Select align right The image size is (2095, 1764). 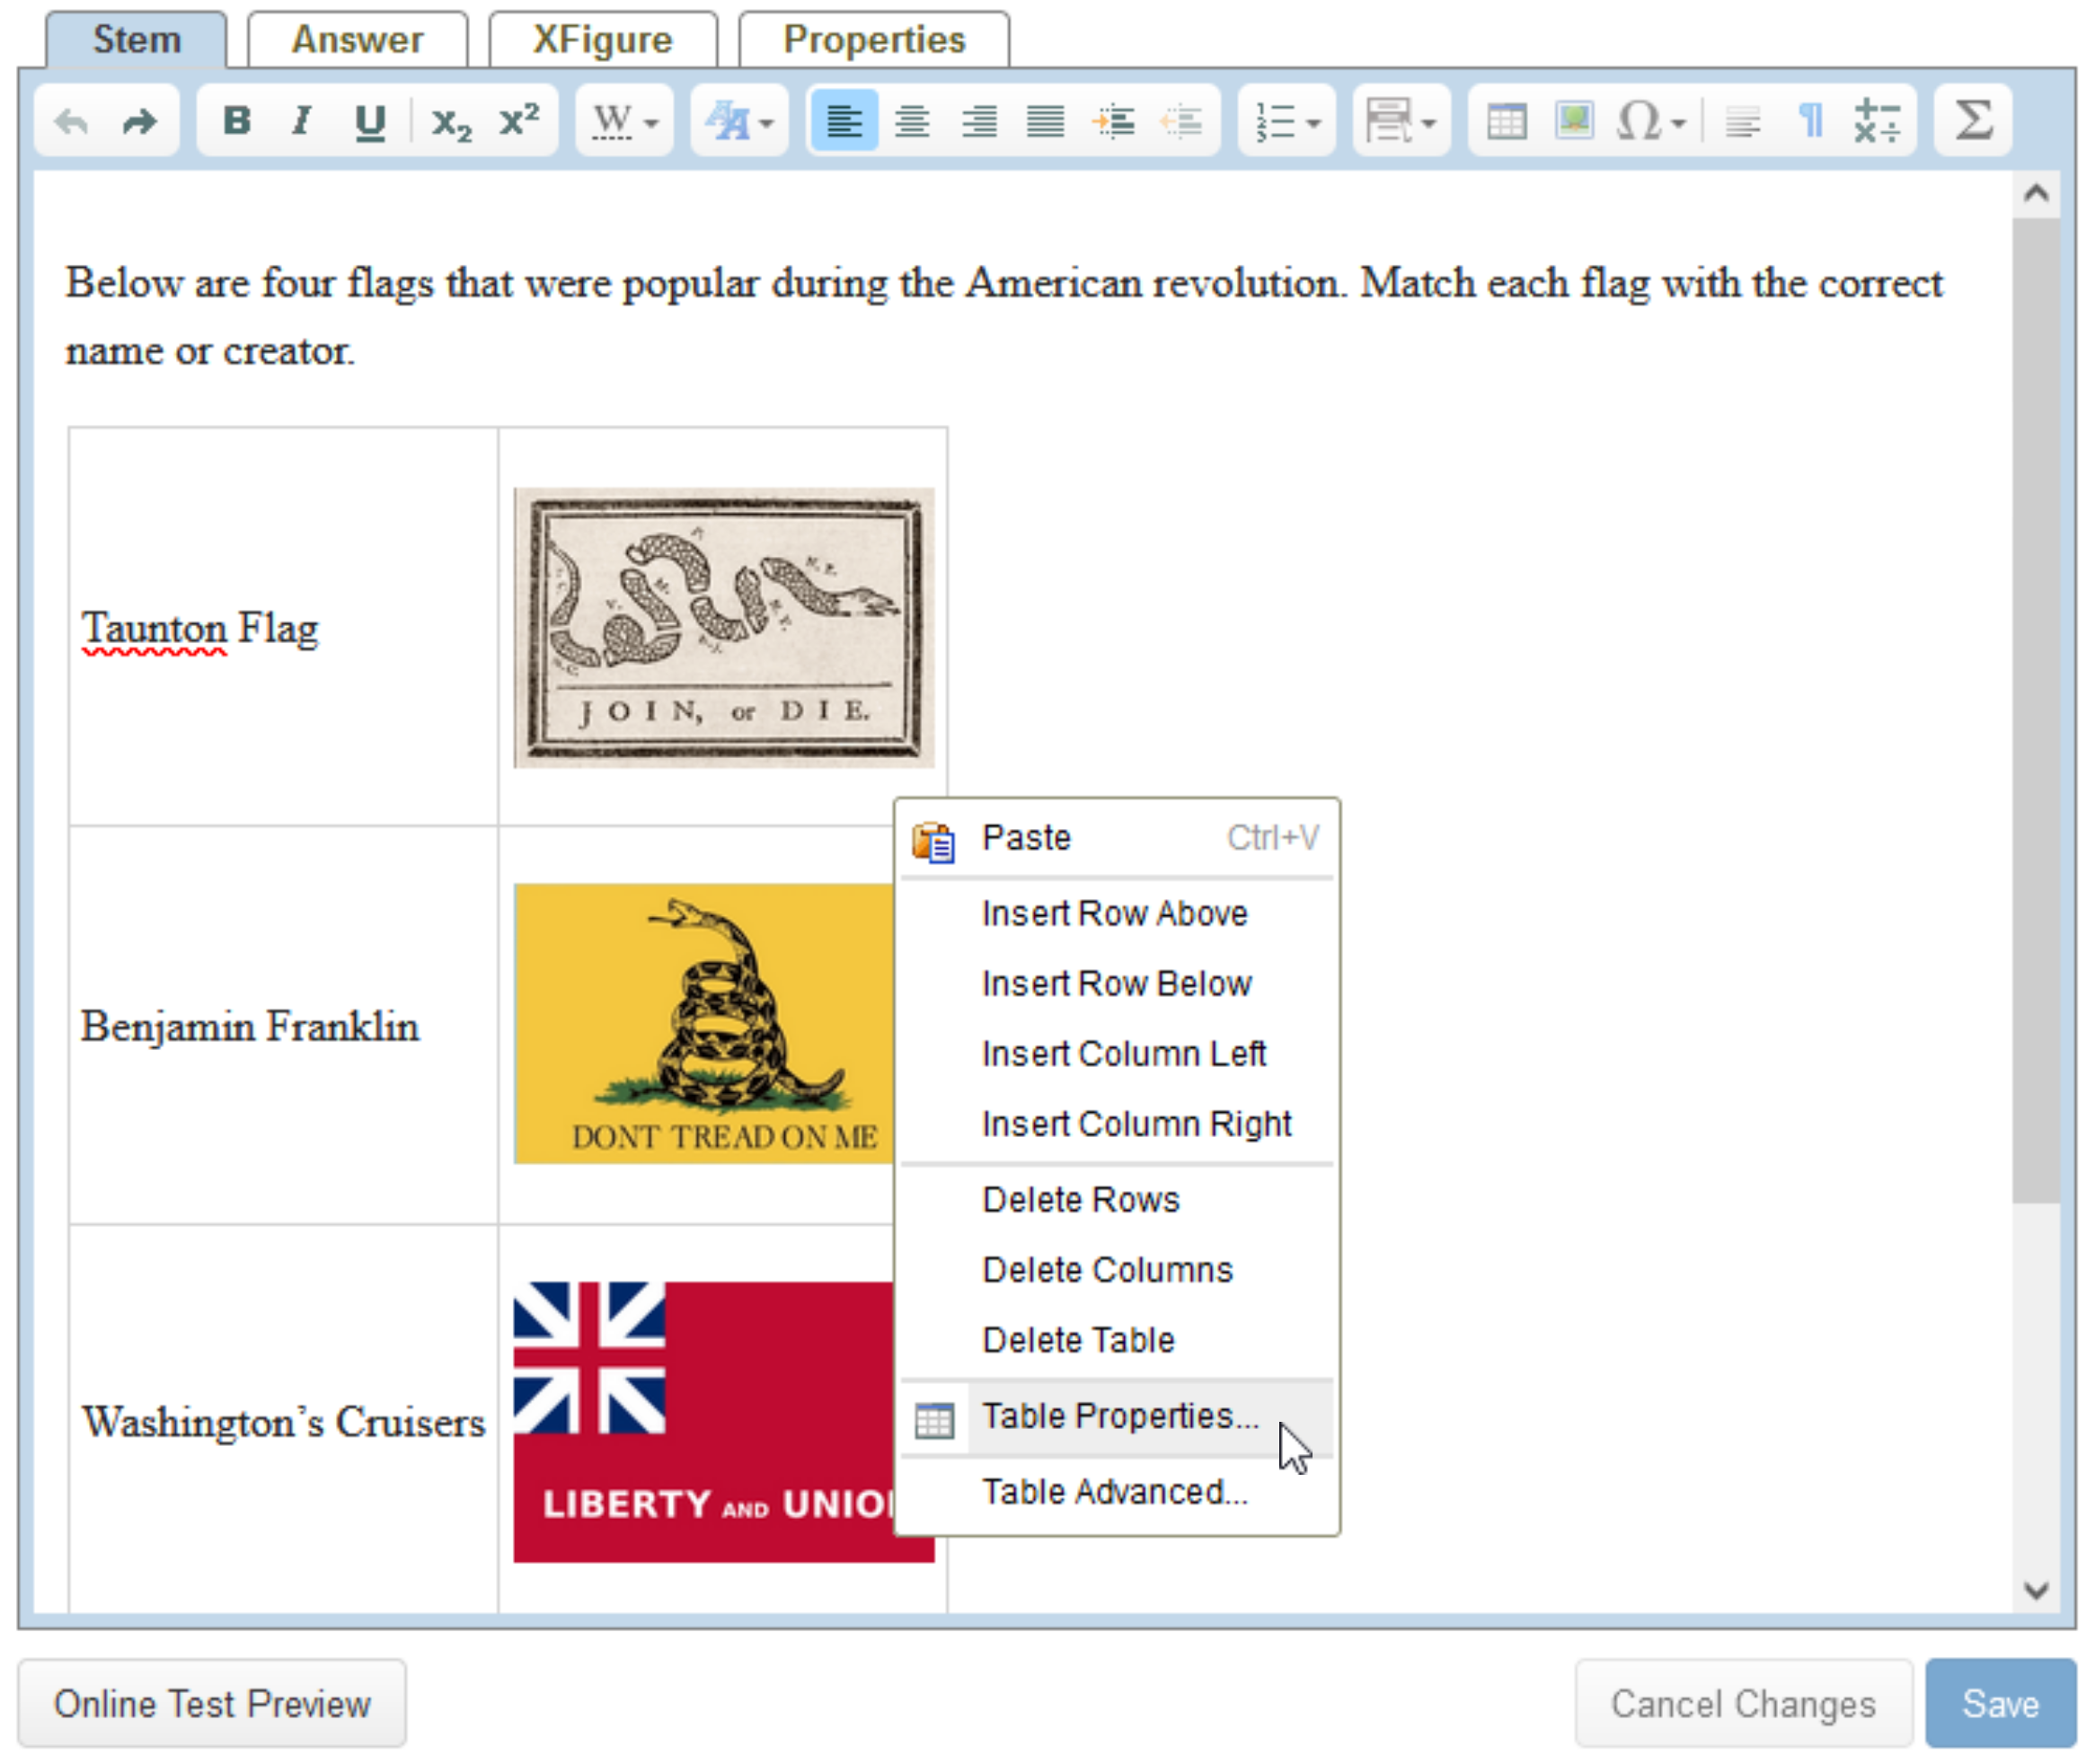978,122
